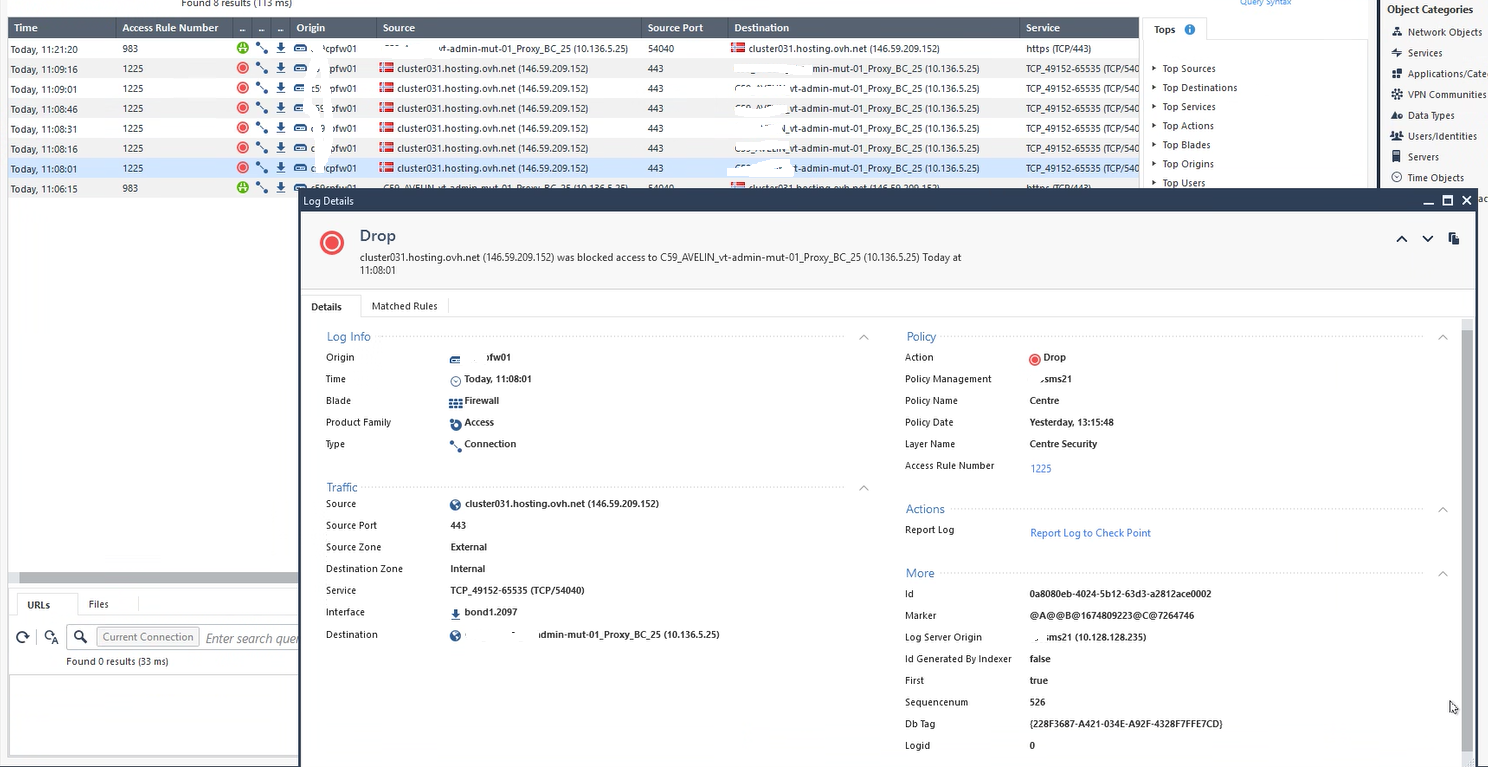Click the copy icon in Log Details header
The image size is (1488, 767).
(1453, 239)
